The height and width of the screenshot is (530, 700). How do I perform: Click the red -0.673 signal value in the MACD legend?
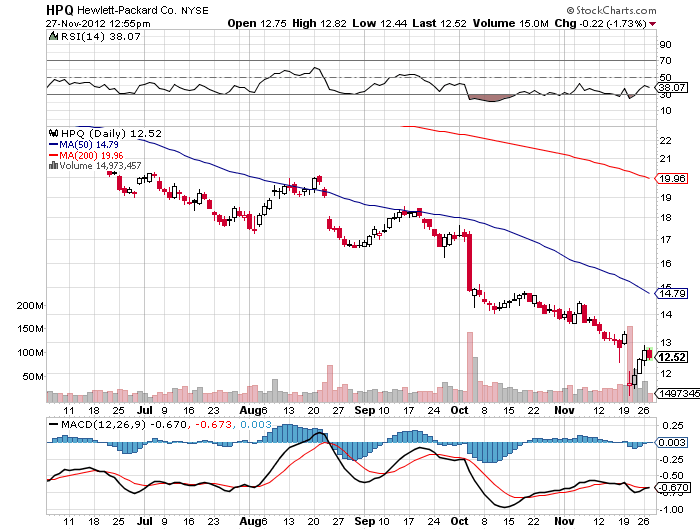pyautogui.click(x=213, y=424)
